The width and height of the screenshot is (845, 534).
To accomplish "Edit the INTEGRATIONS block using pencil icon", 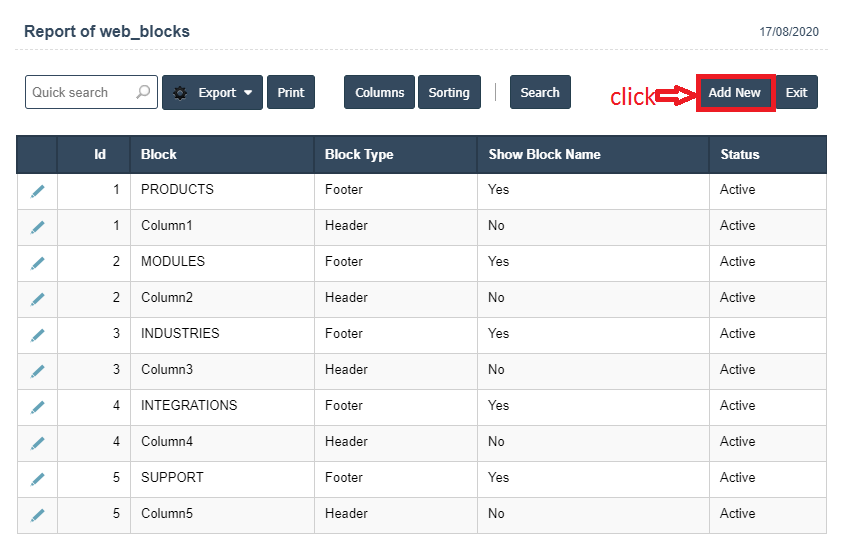I will pos(38,407).
